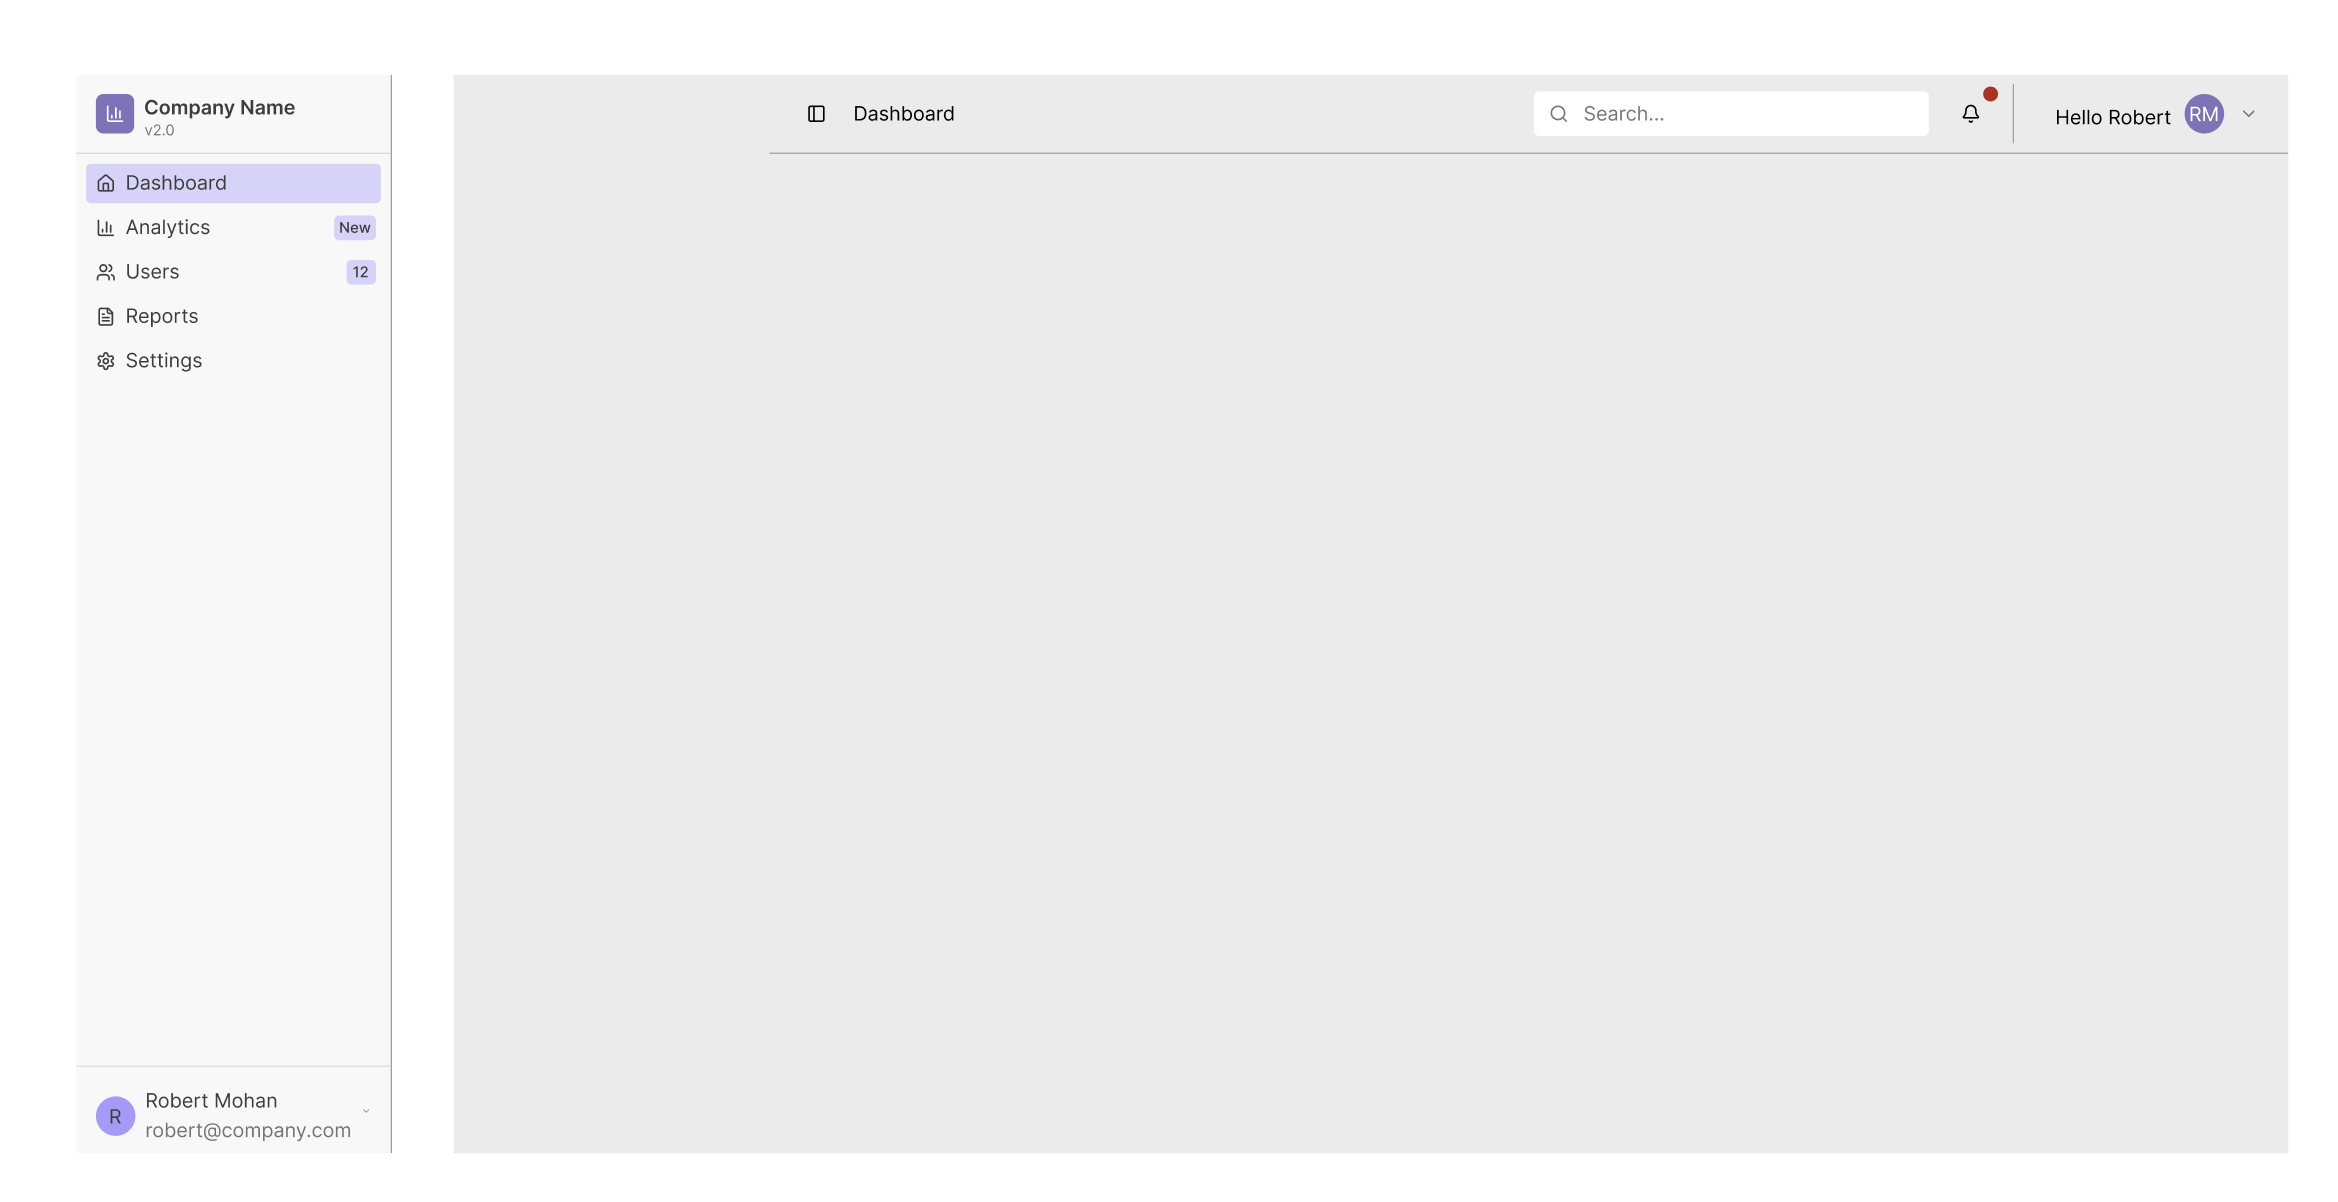This screenshot has height=1202, width=2338.
Task: Click the Analytics bar chart icon
Action: click(x=105, y=228)
